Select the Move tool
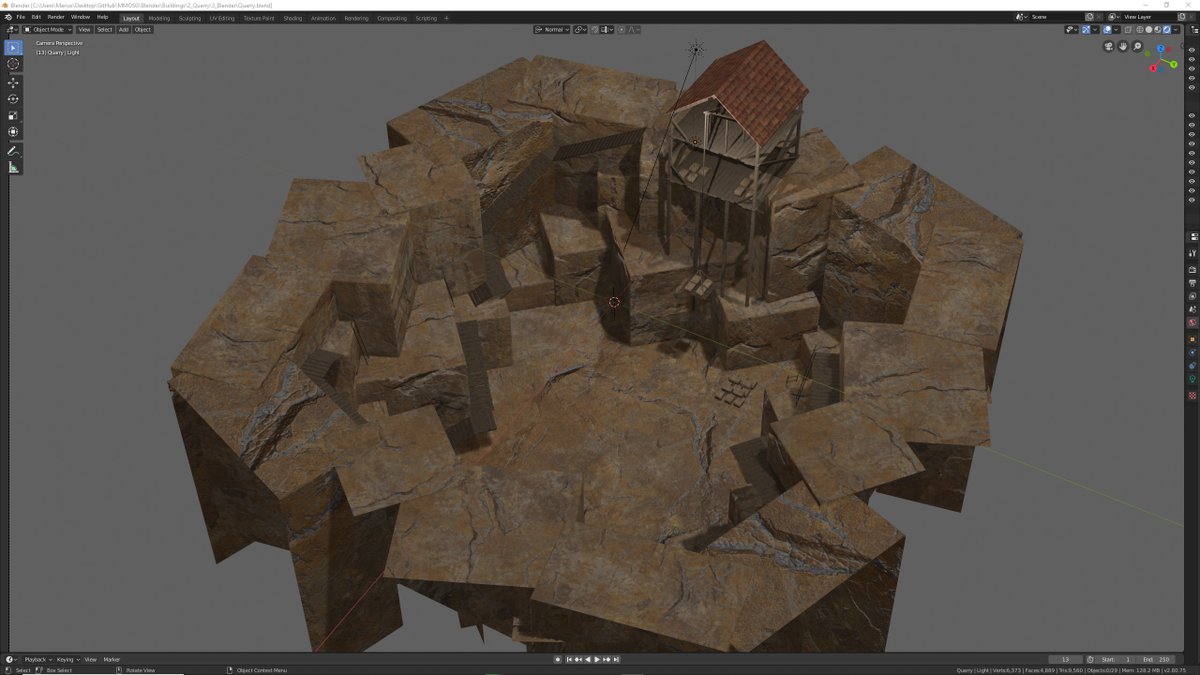 click(x=13, y=83)
